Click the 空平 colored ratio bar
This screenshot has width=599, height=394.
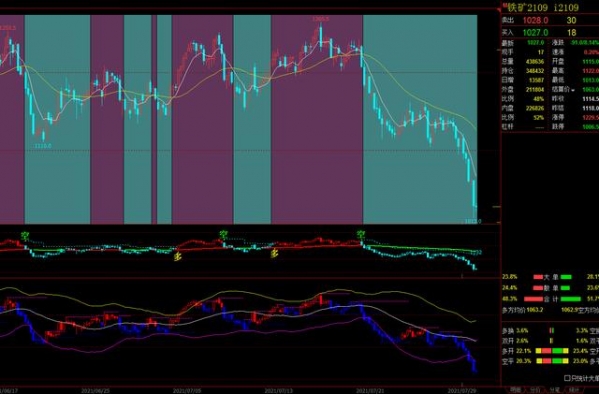point(552,361)
